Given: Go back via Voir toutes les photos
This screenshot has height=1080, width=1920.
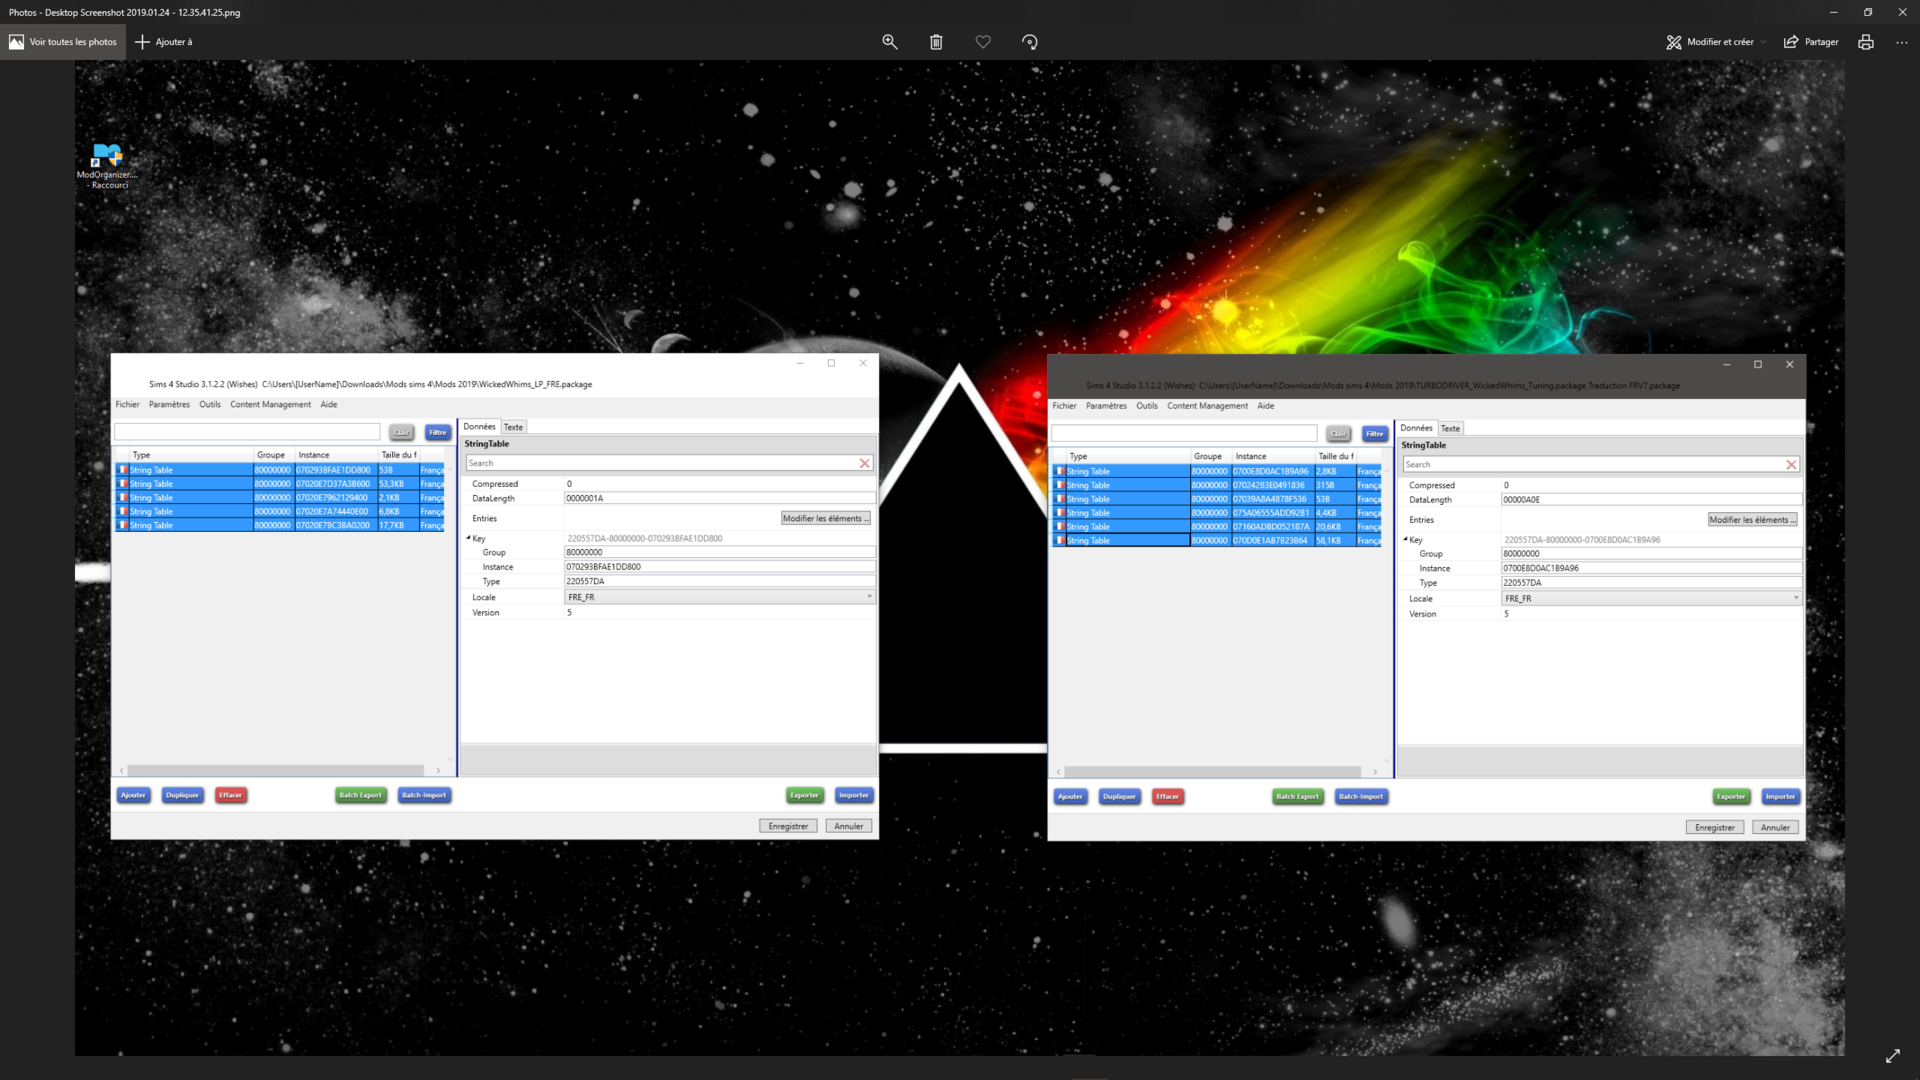Looking at the screenshot, I should click(x=63, y=42).
